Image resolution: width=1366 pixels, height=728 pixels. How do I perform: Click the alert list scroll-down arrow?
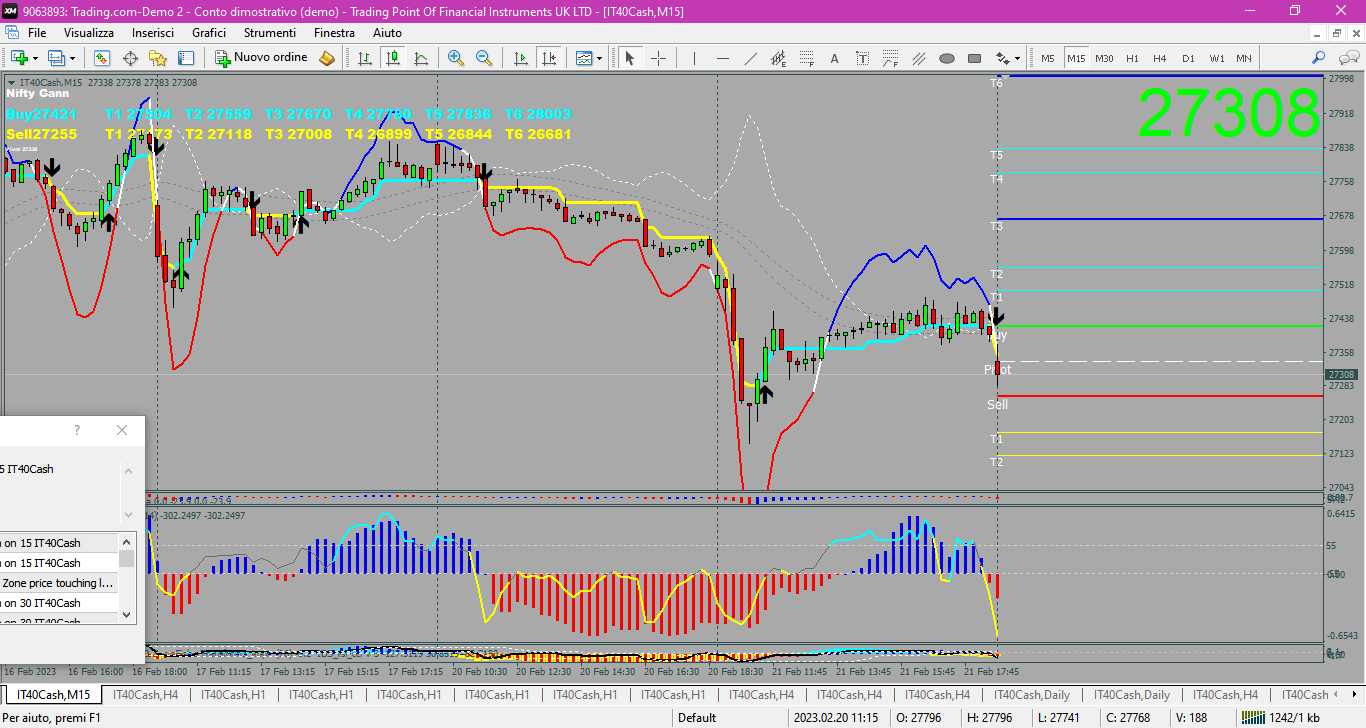click(x=127, y=614)
